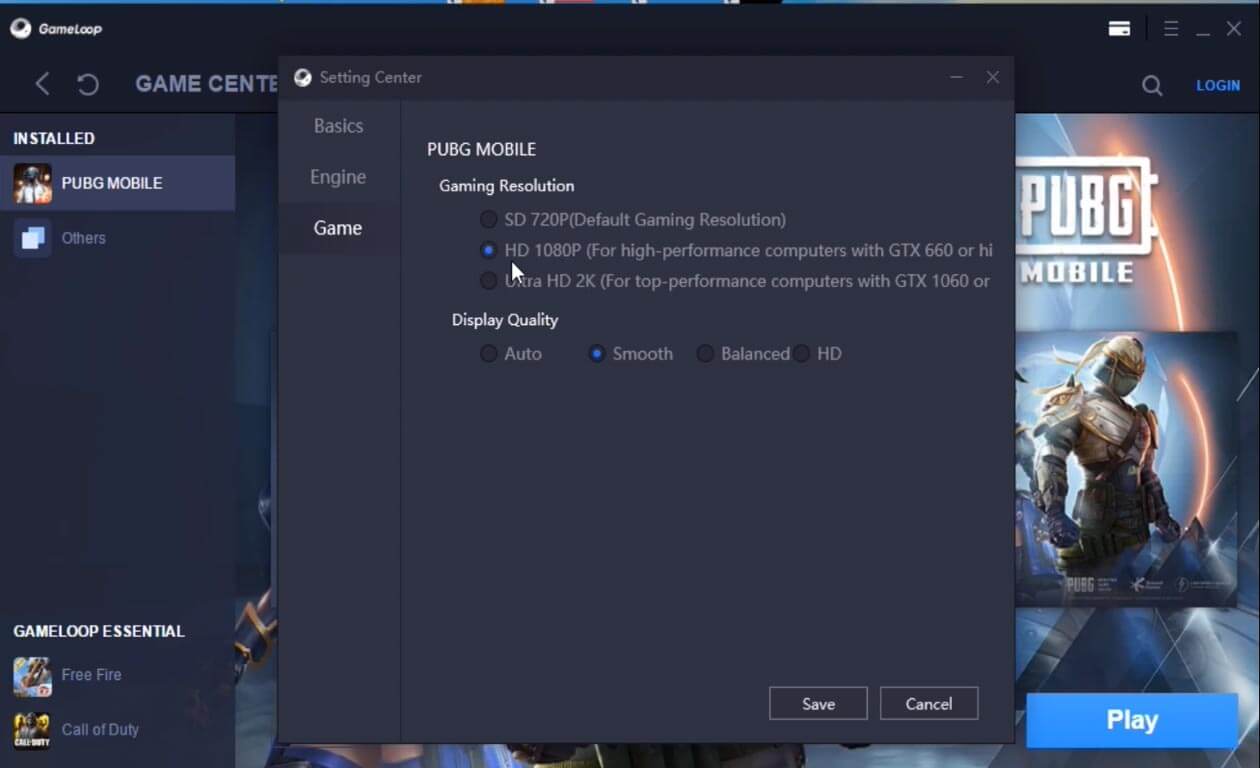The height and width of the screenshot is (768, 1260).
Task: Go back with the left arrow
Action: click(x=42, y=84)
